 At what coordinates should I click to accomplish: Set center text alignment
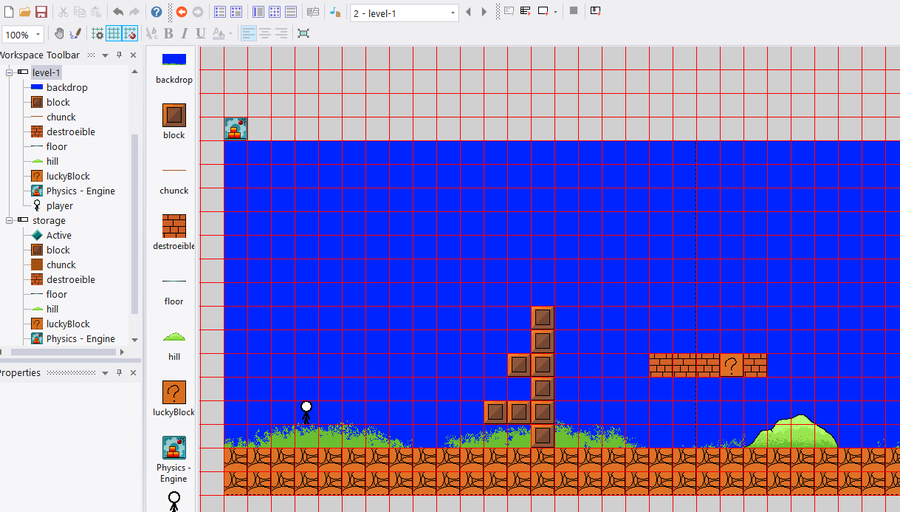point(265,34)
